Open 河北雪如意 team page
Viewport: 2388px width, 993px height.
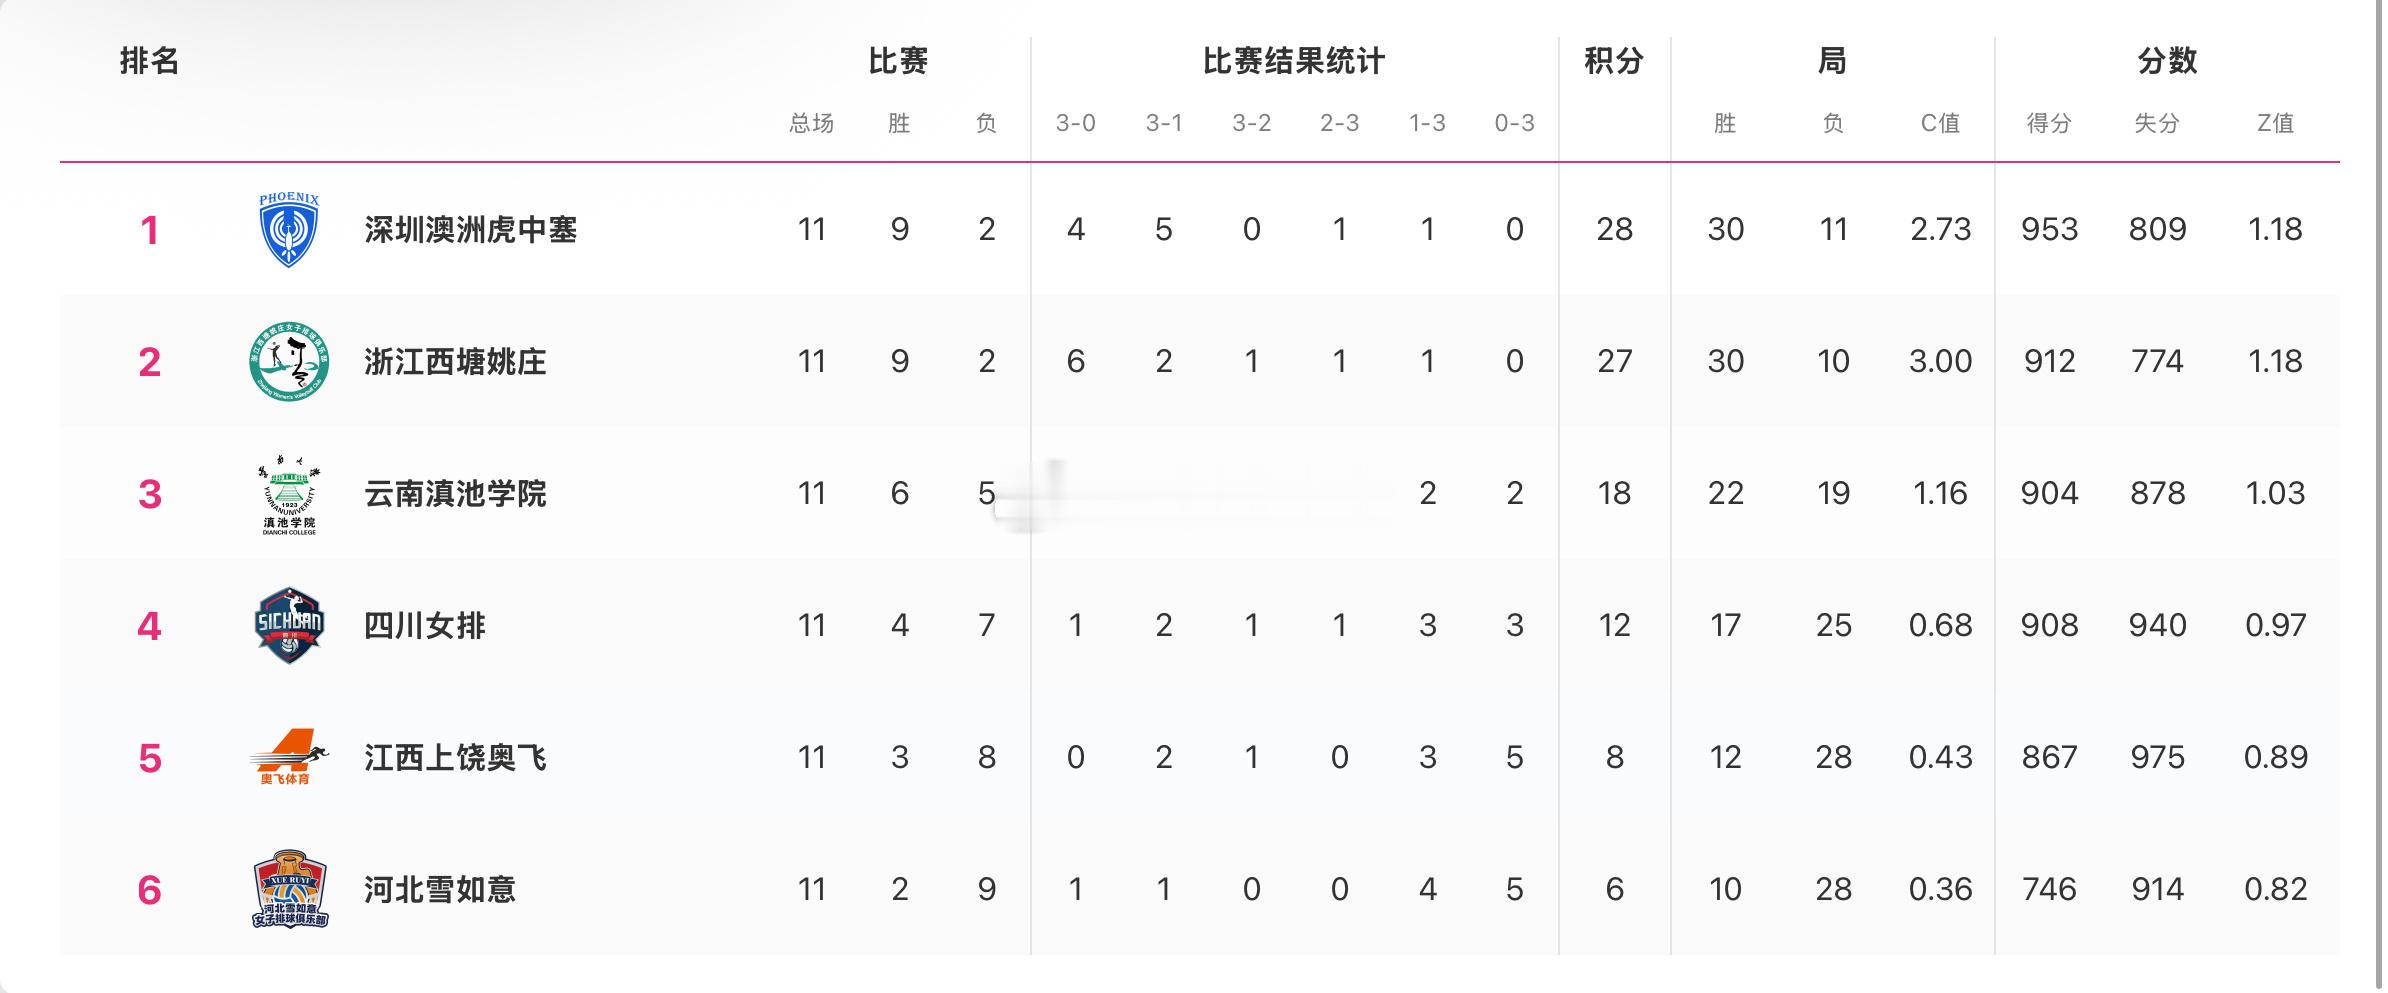(440, 890)
